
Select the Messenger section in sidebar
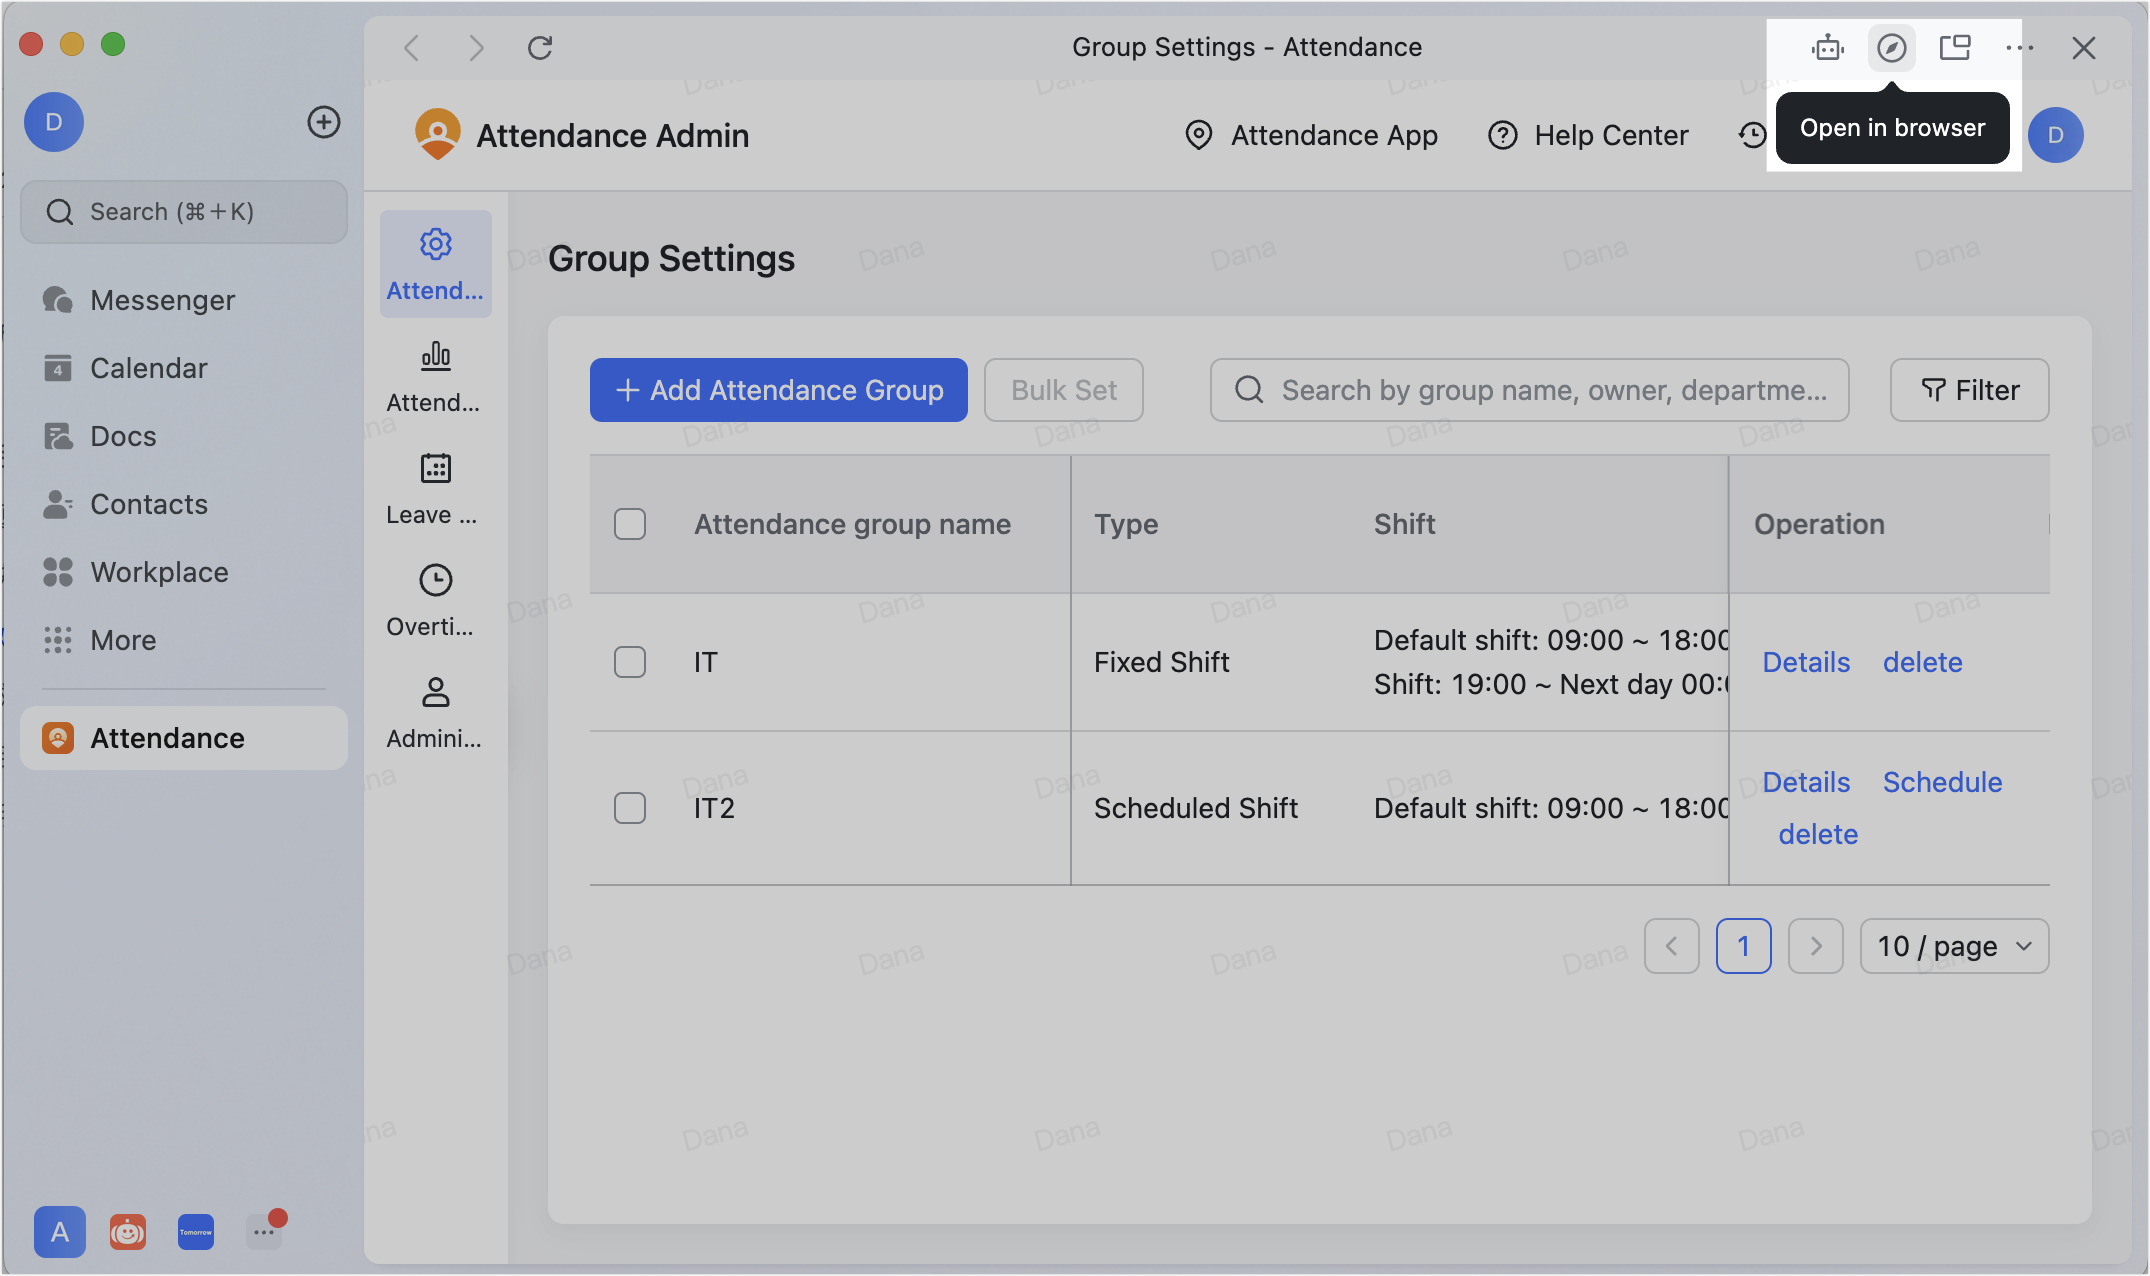162,299
